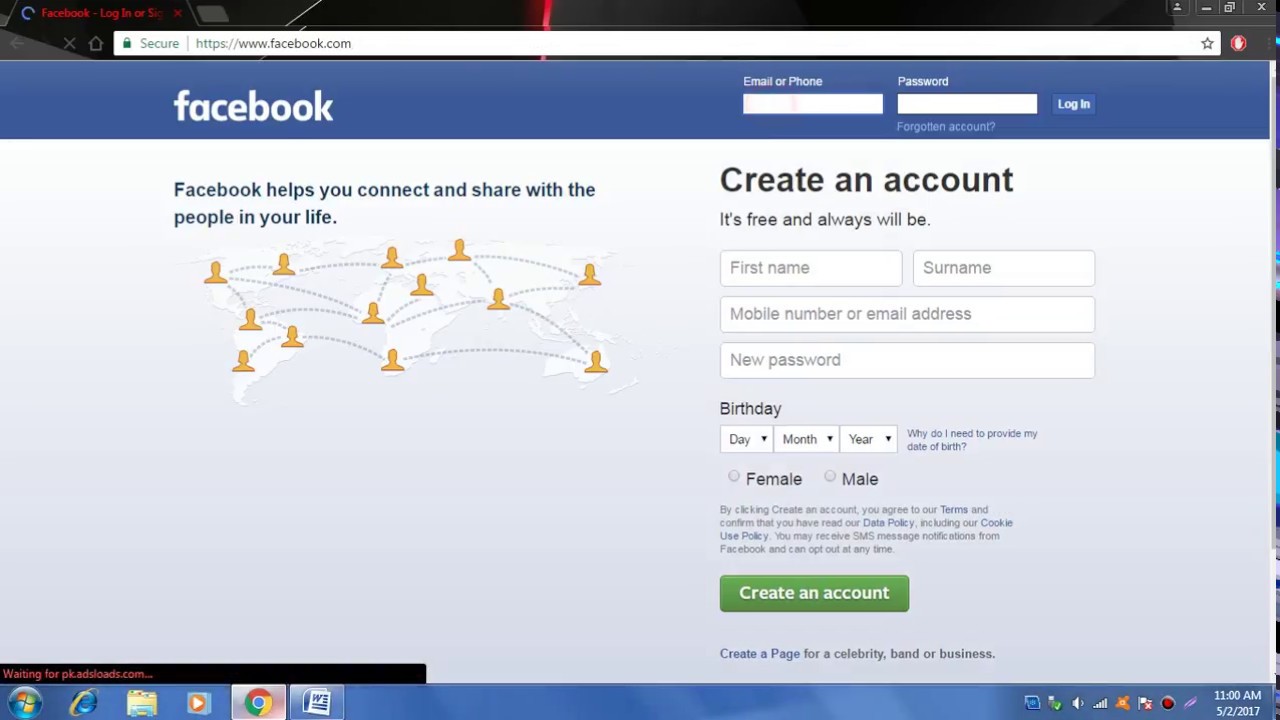Open the Cookie Use Policy link
The height and width of the screenshot is (720, 1280).
pos(866,529)
